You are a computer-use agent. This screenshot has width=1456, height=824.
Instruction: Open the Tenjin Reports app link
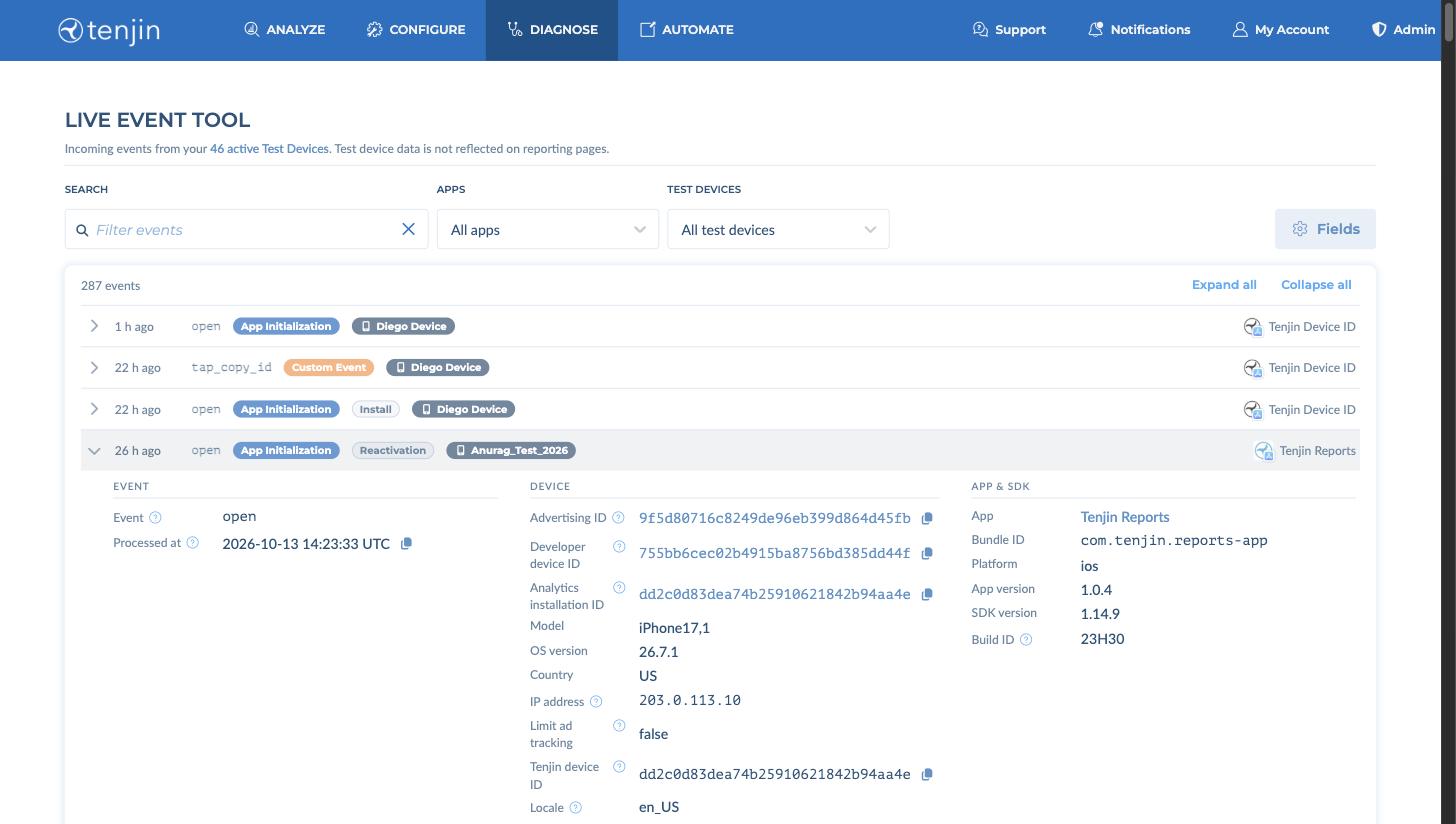coord(1125,517)
